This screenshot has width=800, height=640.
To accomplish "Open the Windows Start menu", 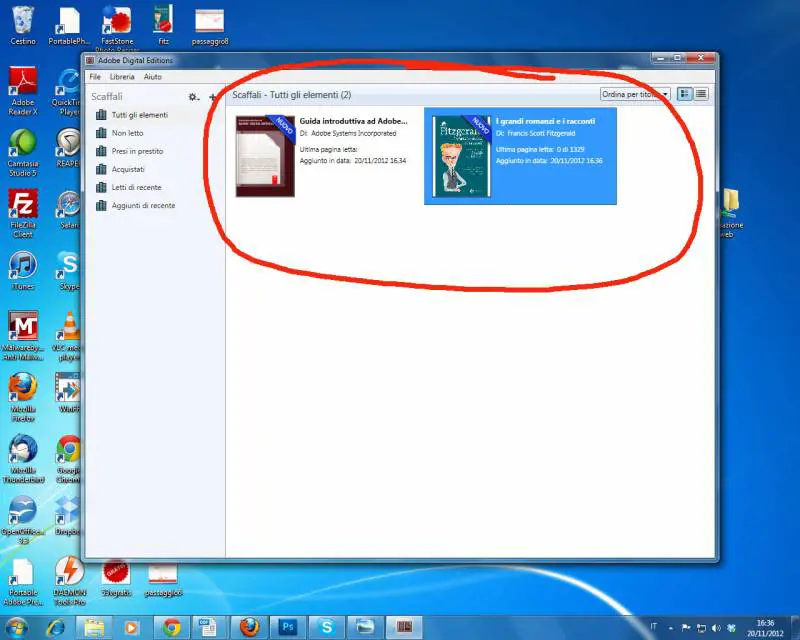I will click(x=16, y=627).
